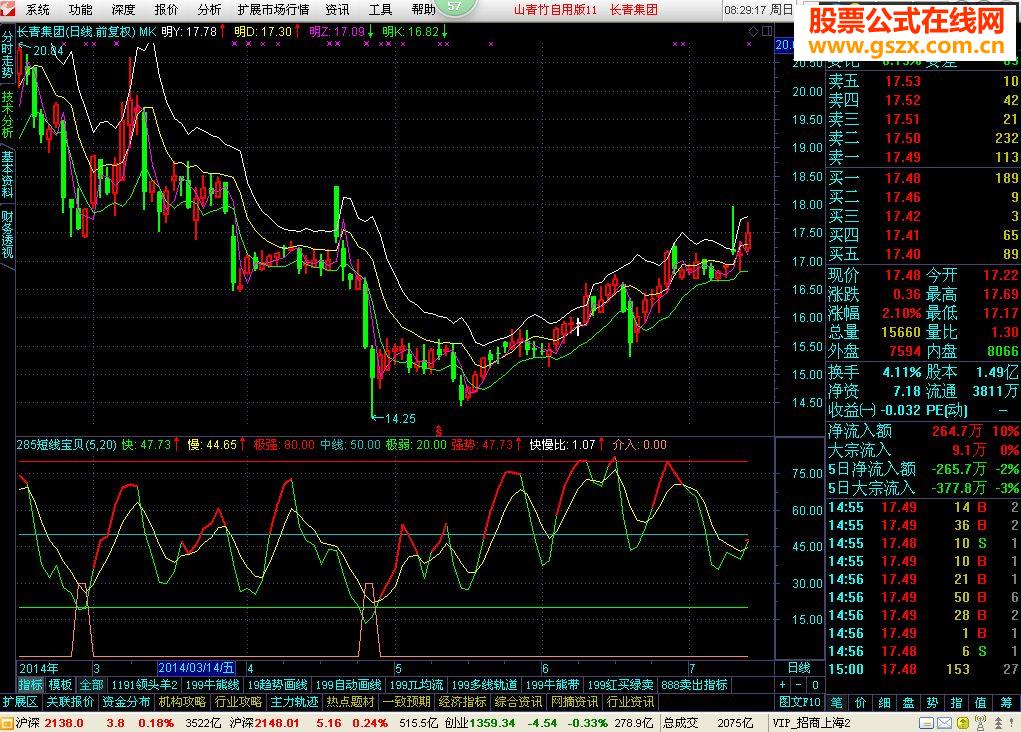The image size is (1021, 732).
Task: Apply the 19趋势画线 indicator
Action: [277, 685]
